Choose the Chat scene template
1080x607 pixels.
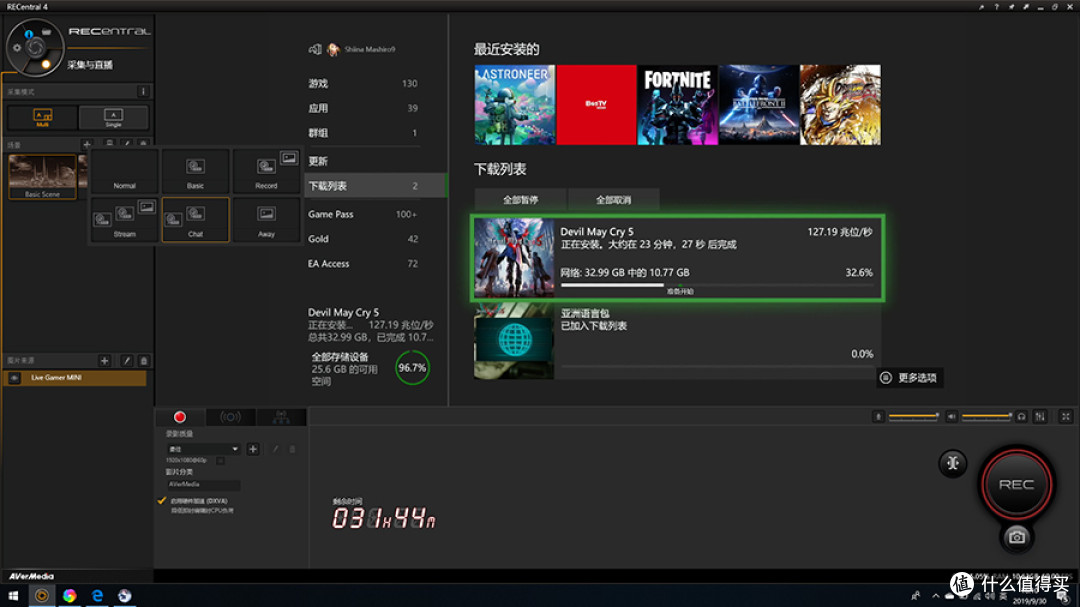coord(196,219)
